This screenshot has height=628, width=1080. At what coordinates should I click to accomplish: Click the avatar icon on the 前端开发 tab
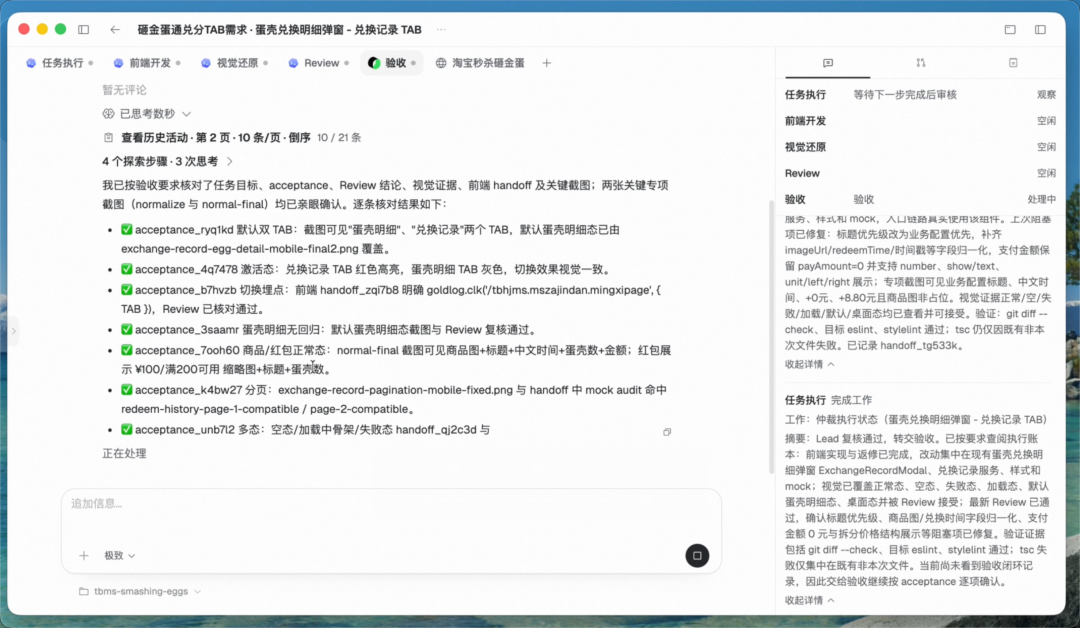[118, 63]
